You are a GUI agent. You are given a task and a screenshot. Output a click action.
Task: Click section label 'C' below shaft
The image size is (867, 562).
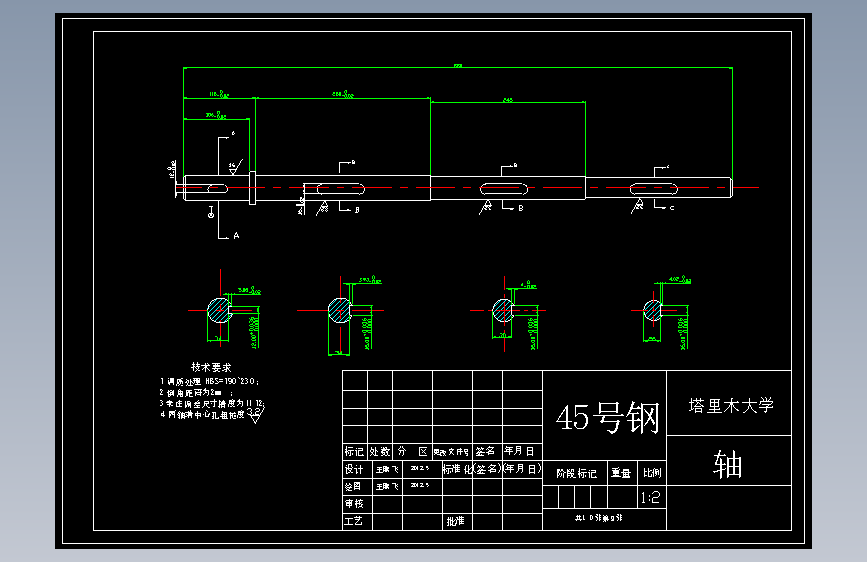coord(672,208)
